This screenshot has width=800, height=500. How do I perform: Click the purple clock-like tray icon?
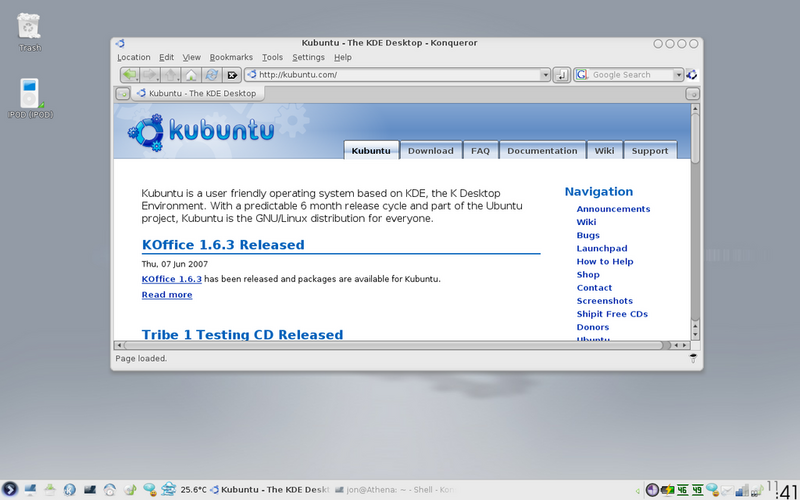click(652, 490)
